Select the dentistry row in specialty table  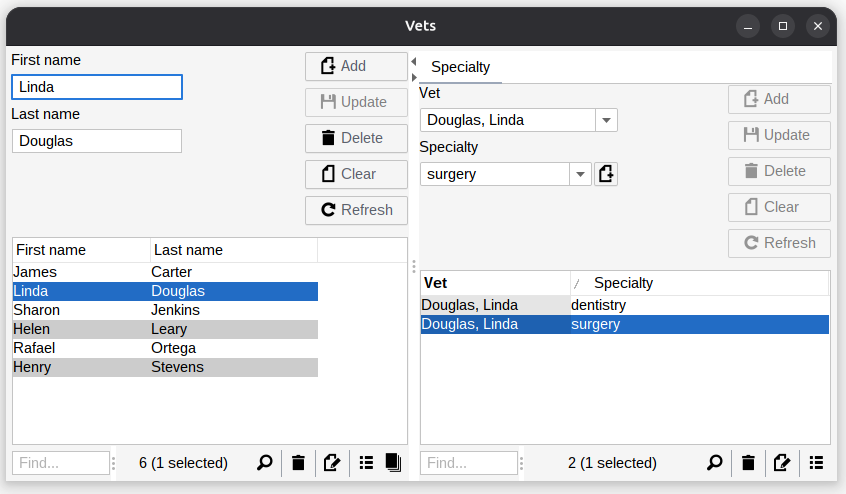pos(624,305)
